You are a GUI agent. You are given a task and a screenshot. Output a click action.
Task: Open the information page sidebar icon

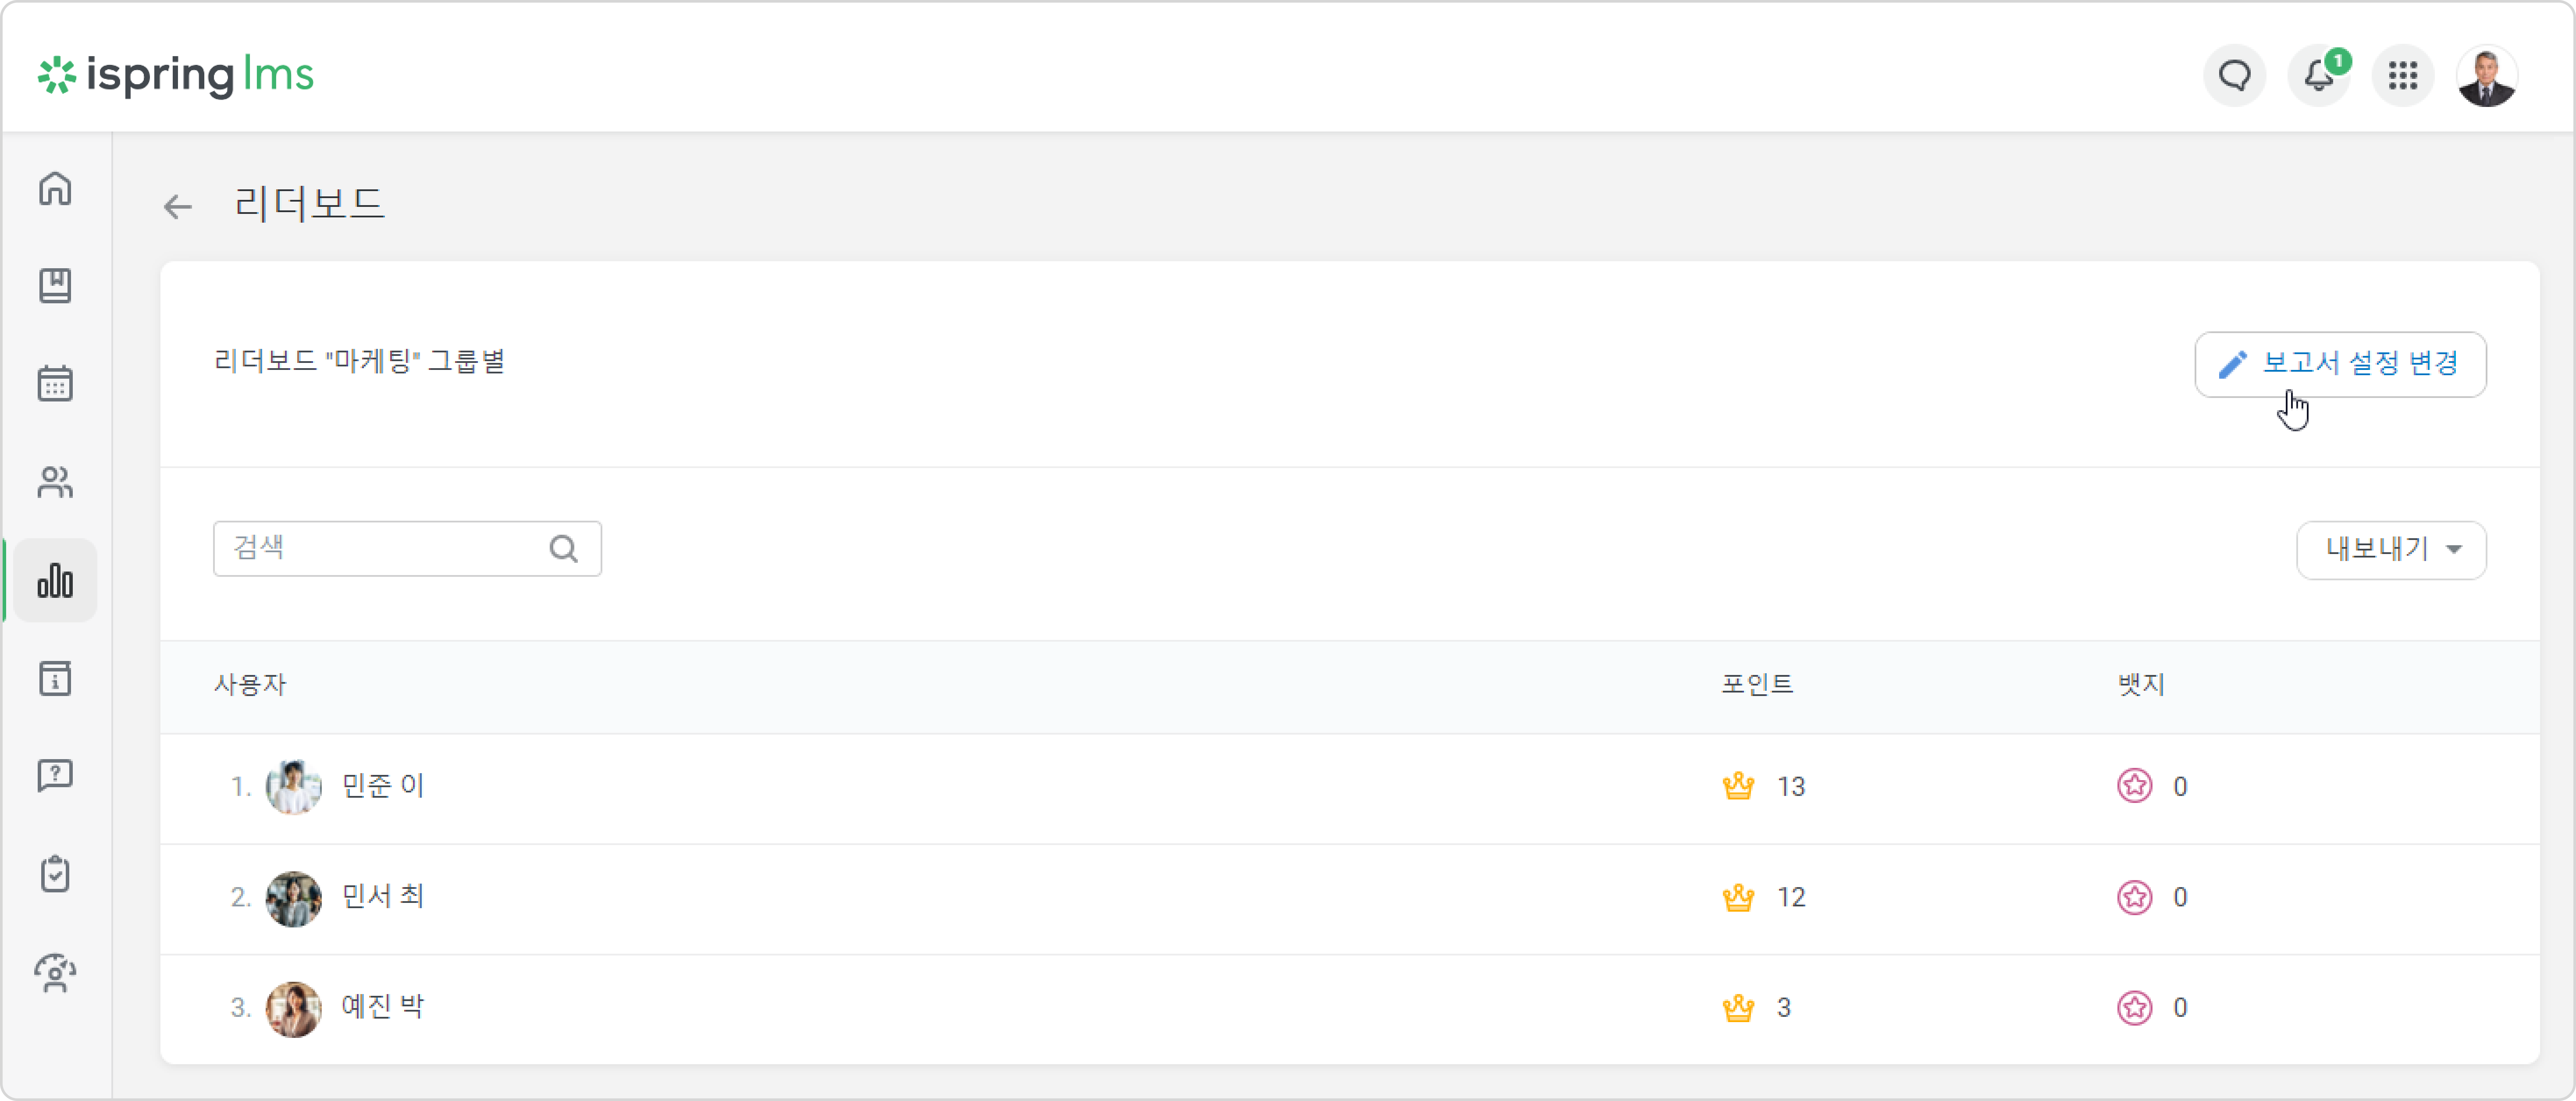pyautogui.click(x=55, y=678)
